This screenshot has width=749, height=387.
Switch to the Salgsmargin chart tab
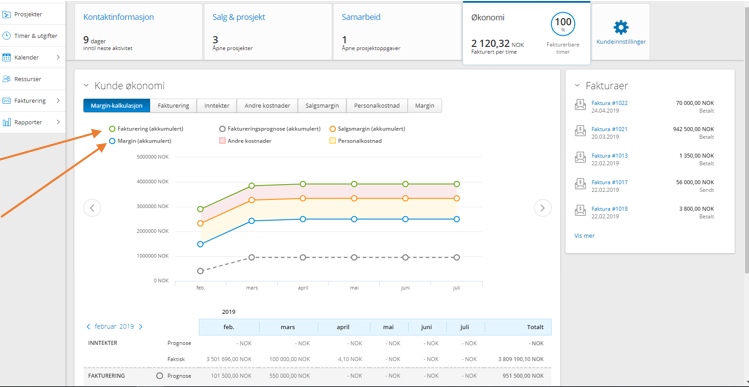(x=322, y=106)
